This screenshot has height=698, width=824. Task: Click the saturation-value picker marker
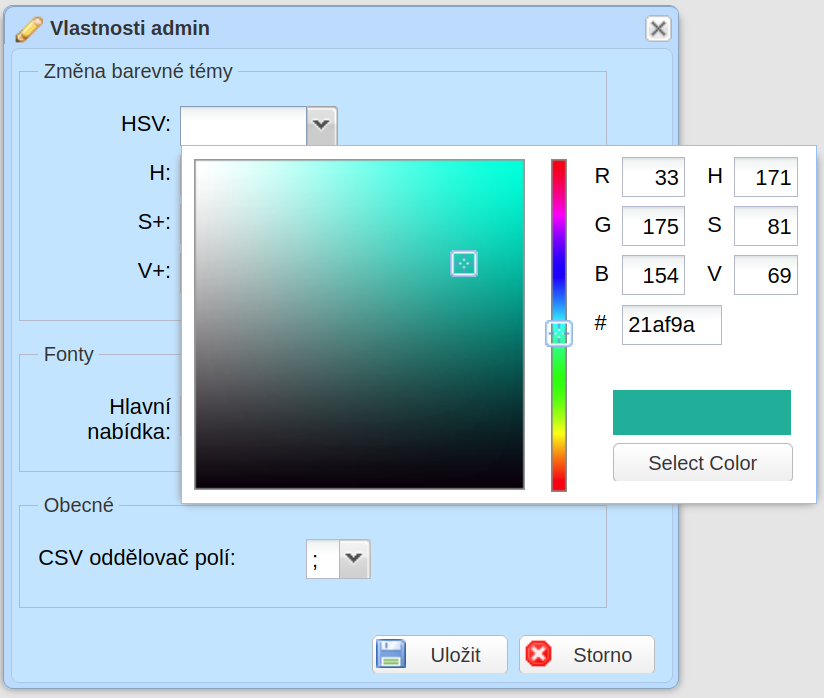(x=464, y=263)
